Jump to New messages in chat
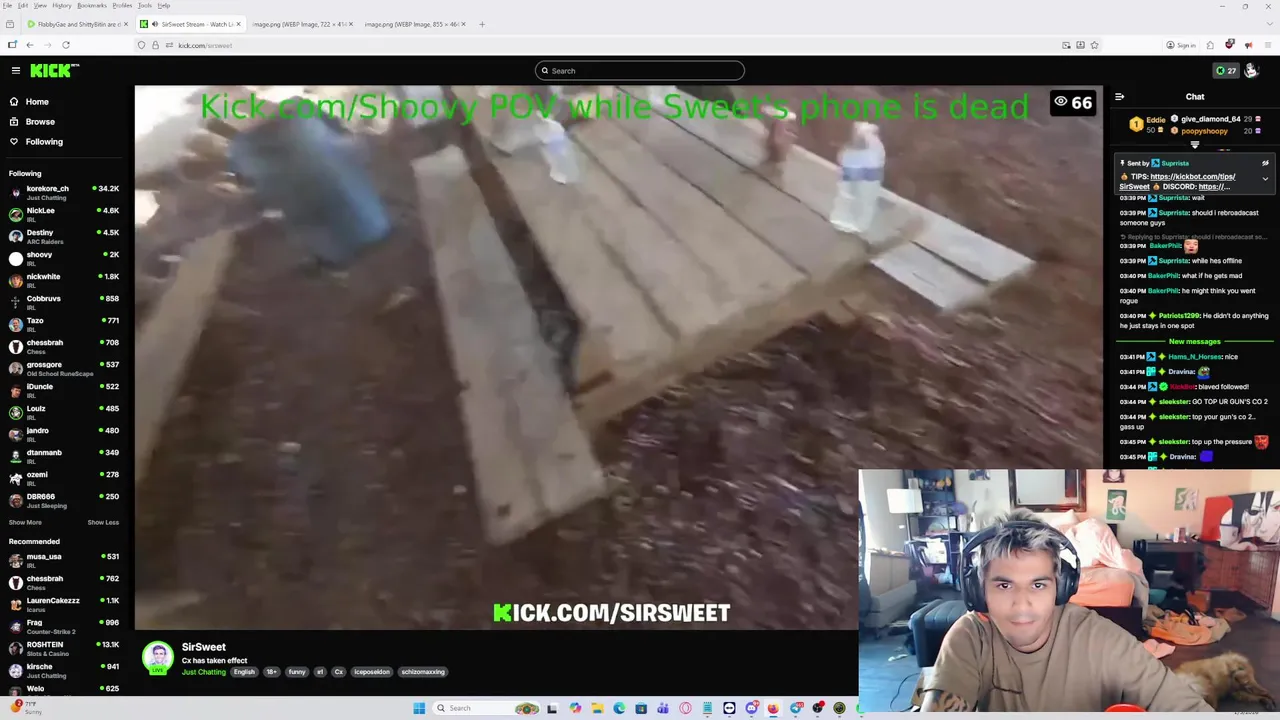Viewport: 1280px width, 720px height. point(1194,342)
